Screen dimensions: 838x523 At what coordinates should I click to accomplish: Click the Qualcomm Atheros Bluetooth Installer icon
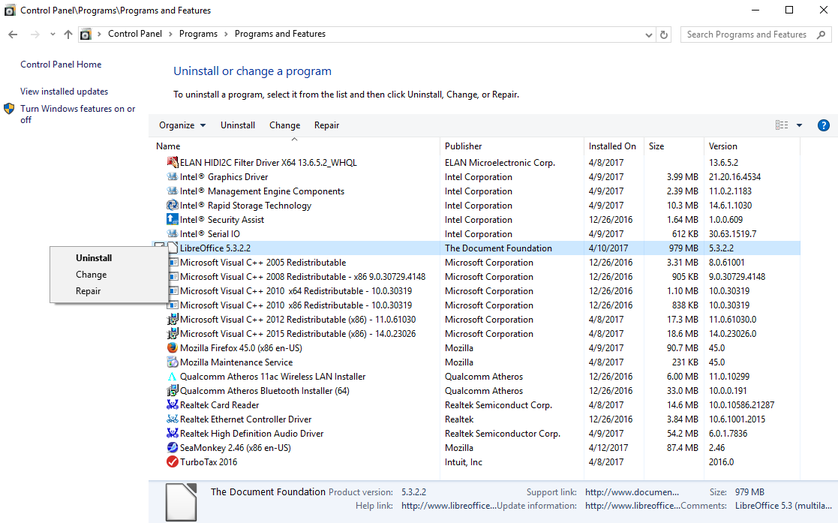pyautogui.click(x=172, y=391)
